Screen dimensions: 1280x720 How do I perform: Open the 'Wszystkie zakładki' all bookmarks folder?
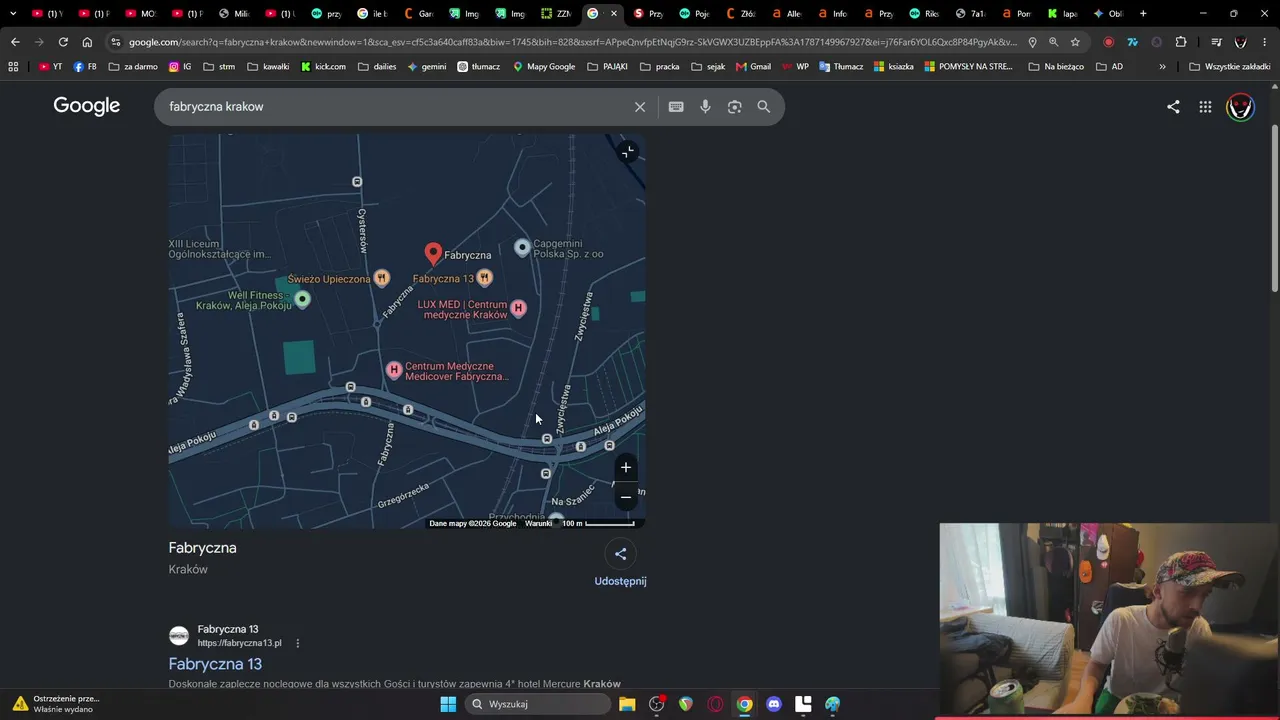[x=1229, y=67]
